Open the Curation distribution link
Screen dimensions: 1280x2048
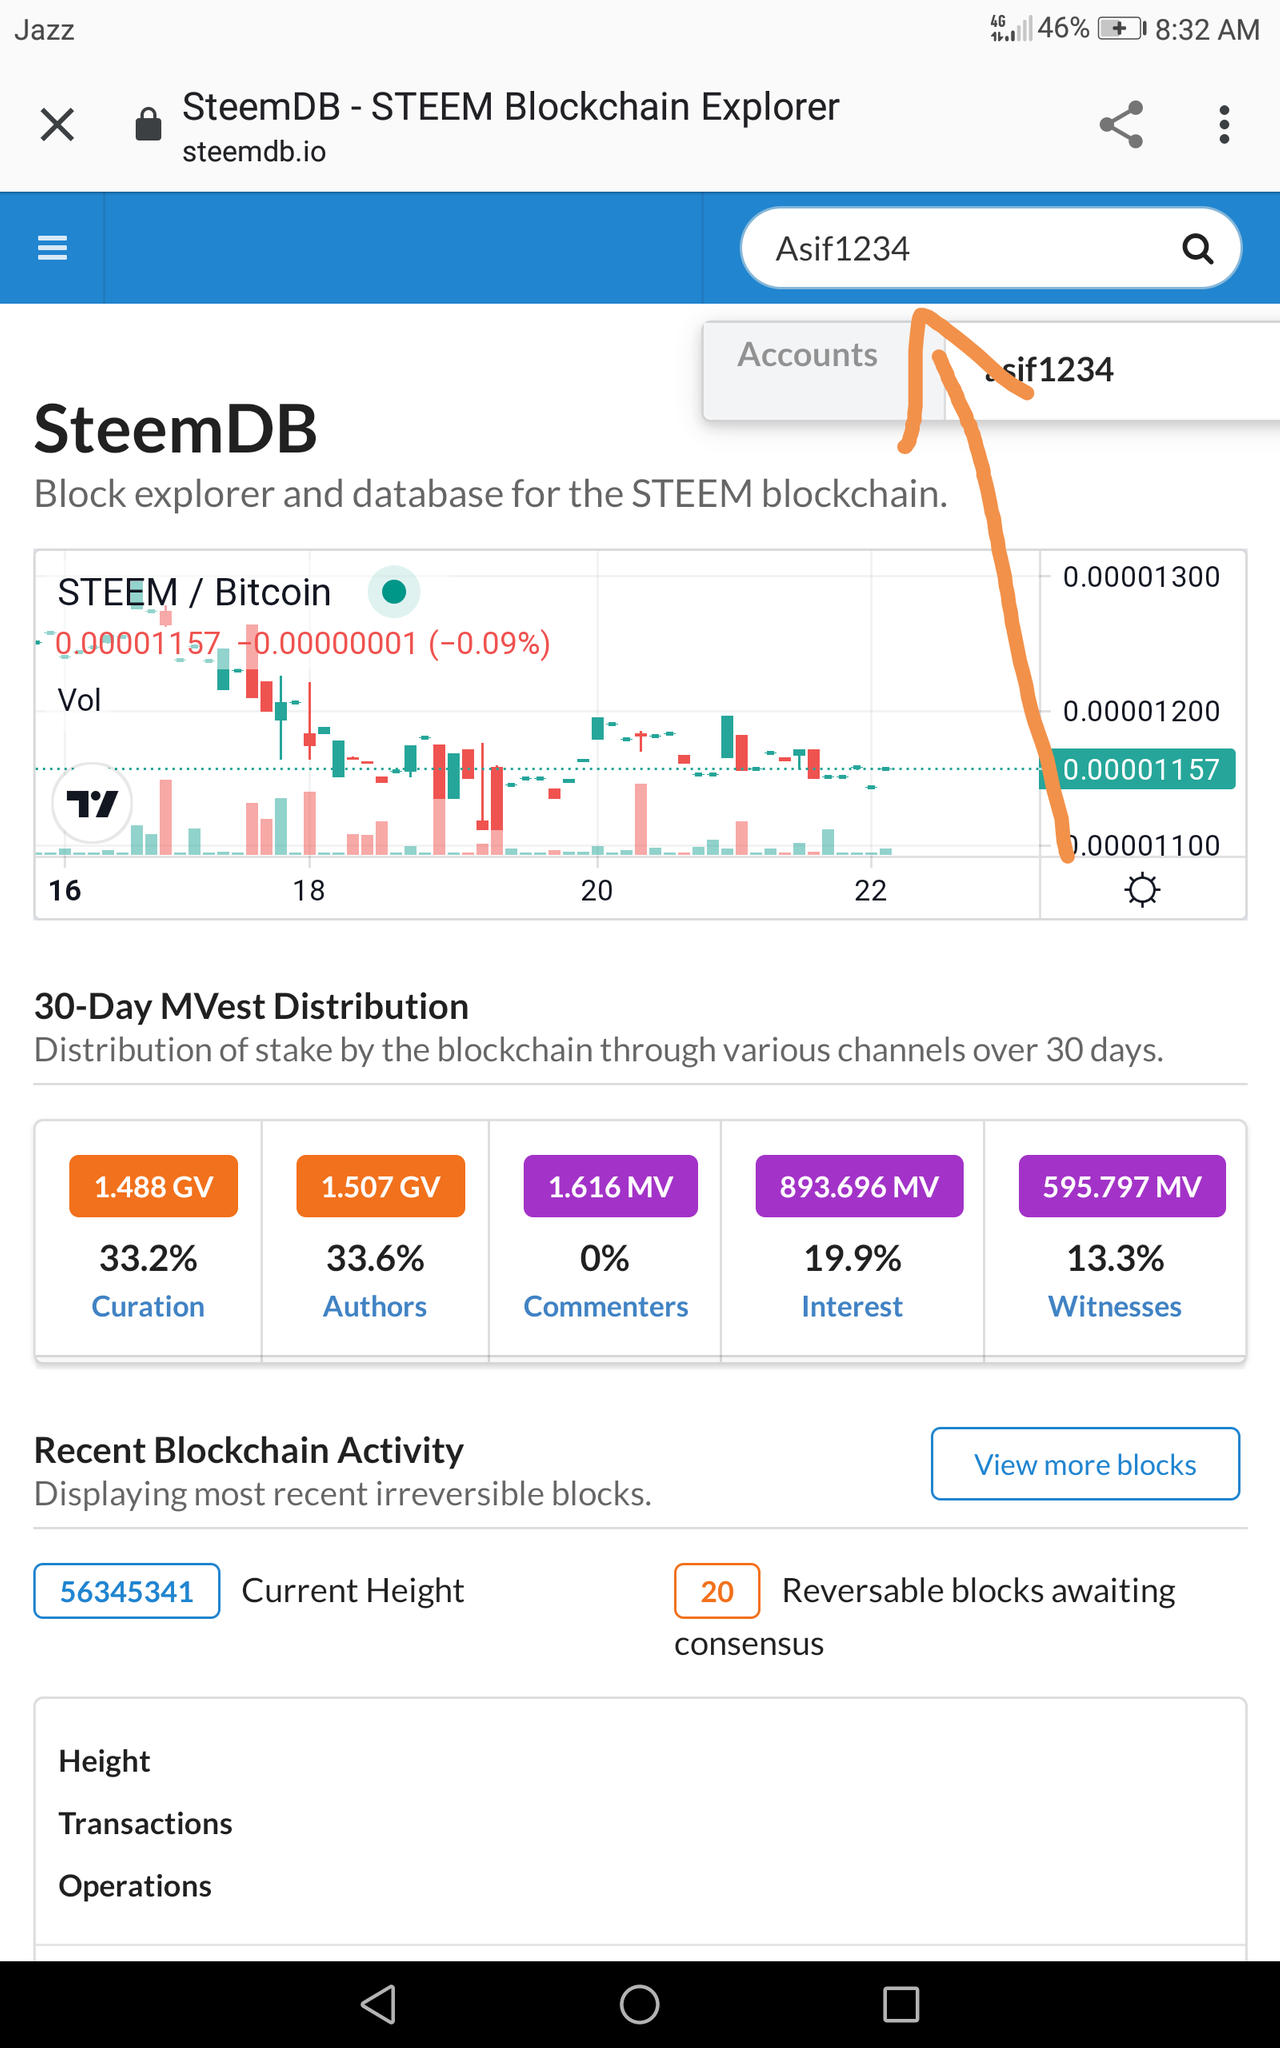click(x=148, y=1306)
